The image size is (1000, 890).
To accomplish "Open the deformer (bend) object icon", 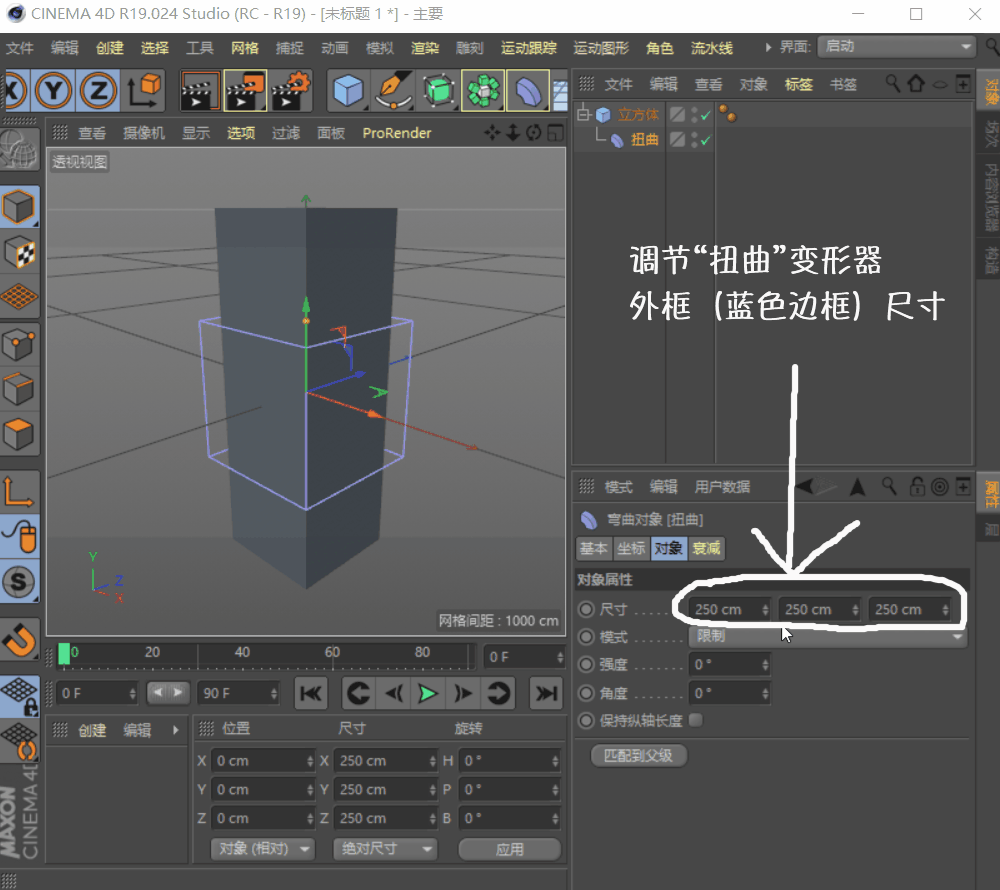I will point(530,91).
